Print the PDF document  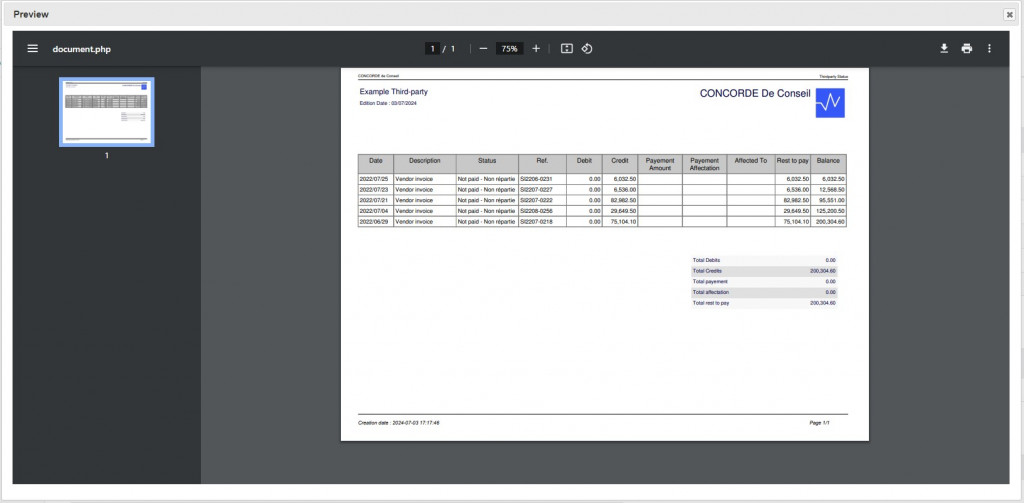(967, 48)
